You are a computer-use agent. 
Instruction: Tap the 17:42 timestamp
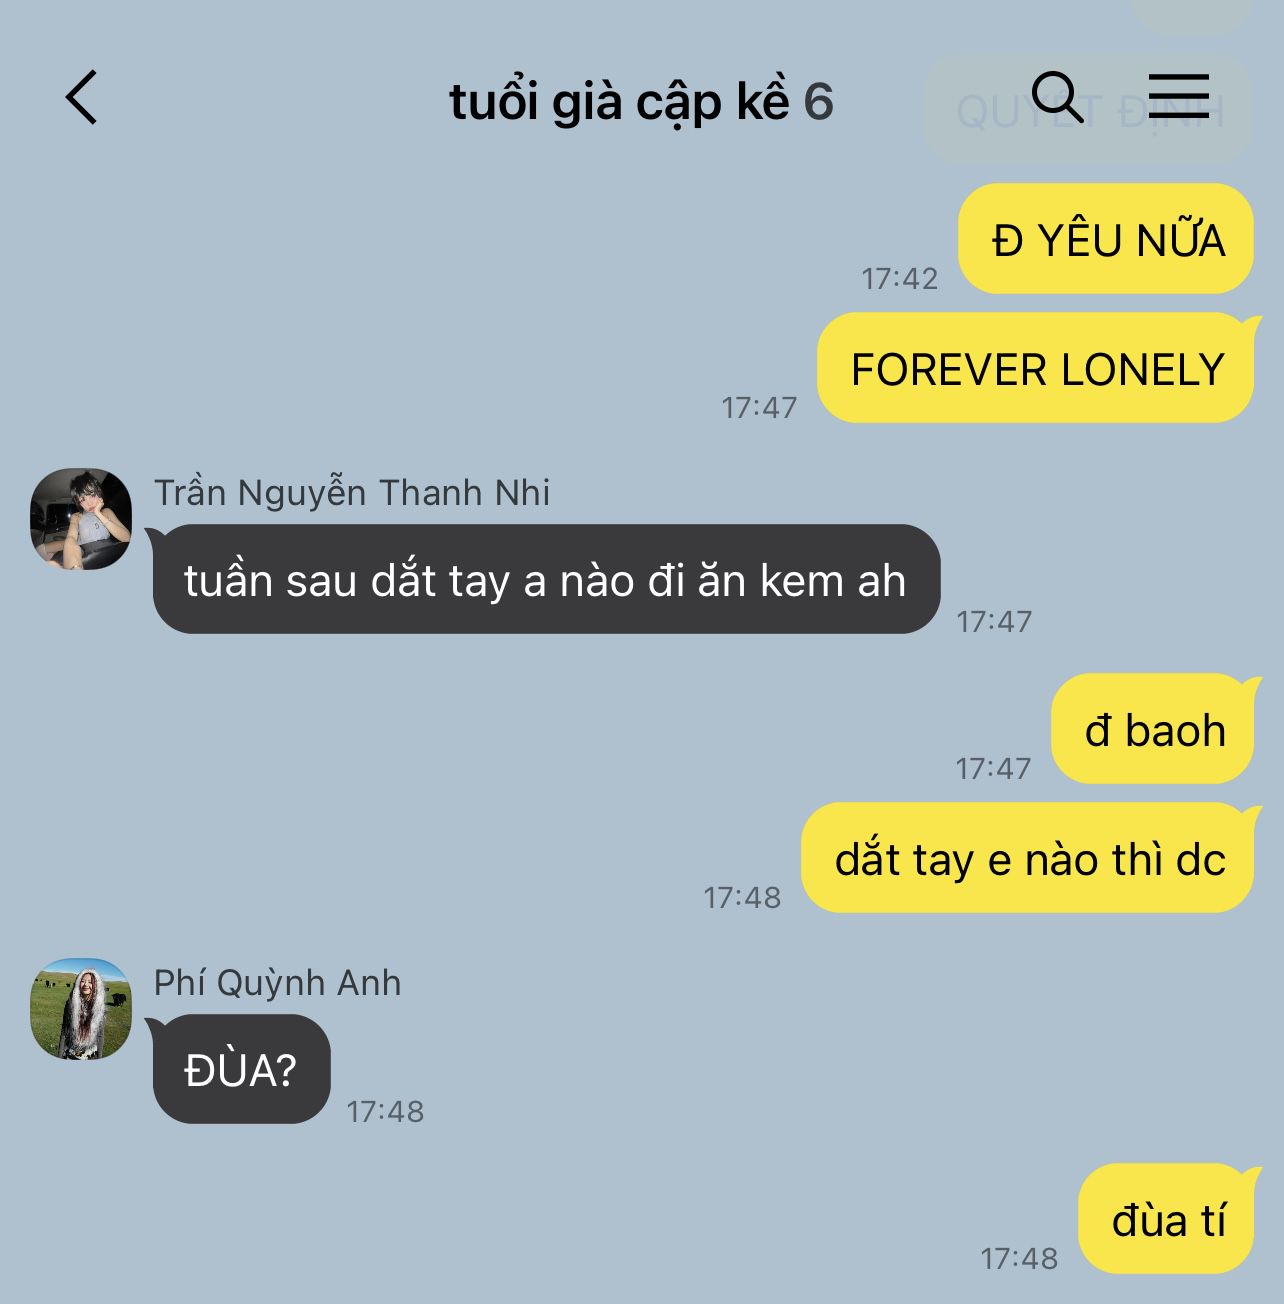point(900,279)
